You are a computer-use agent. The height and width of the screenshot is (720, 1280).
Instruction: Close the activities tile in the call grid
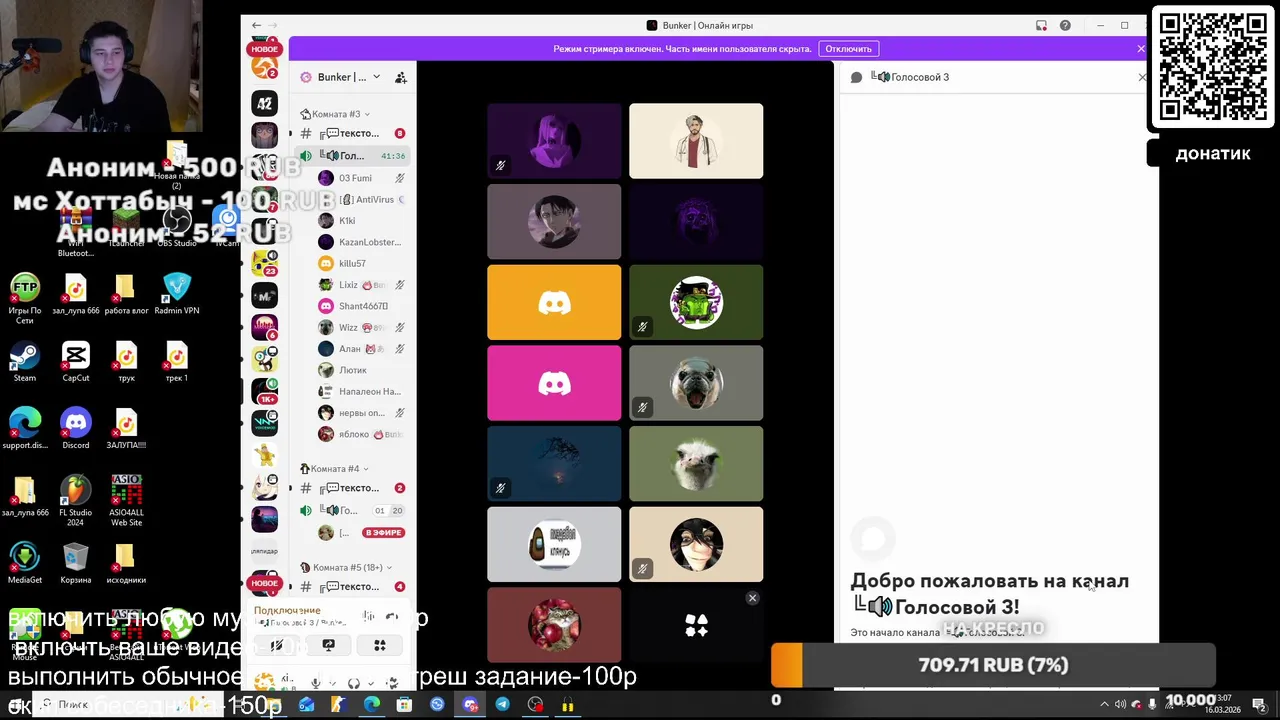point(753,598)
